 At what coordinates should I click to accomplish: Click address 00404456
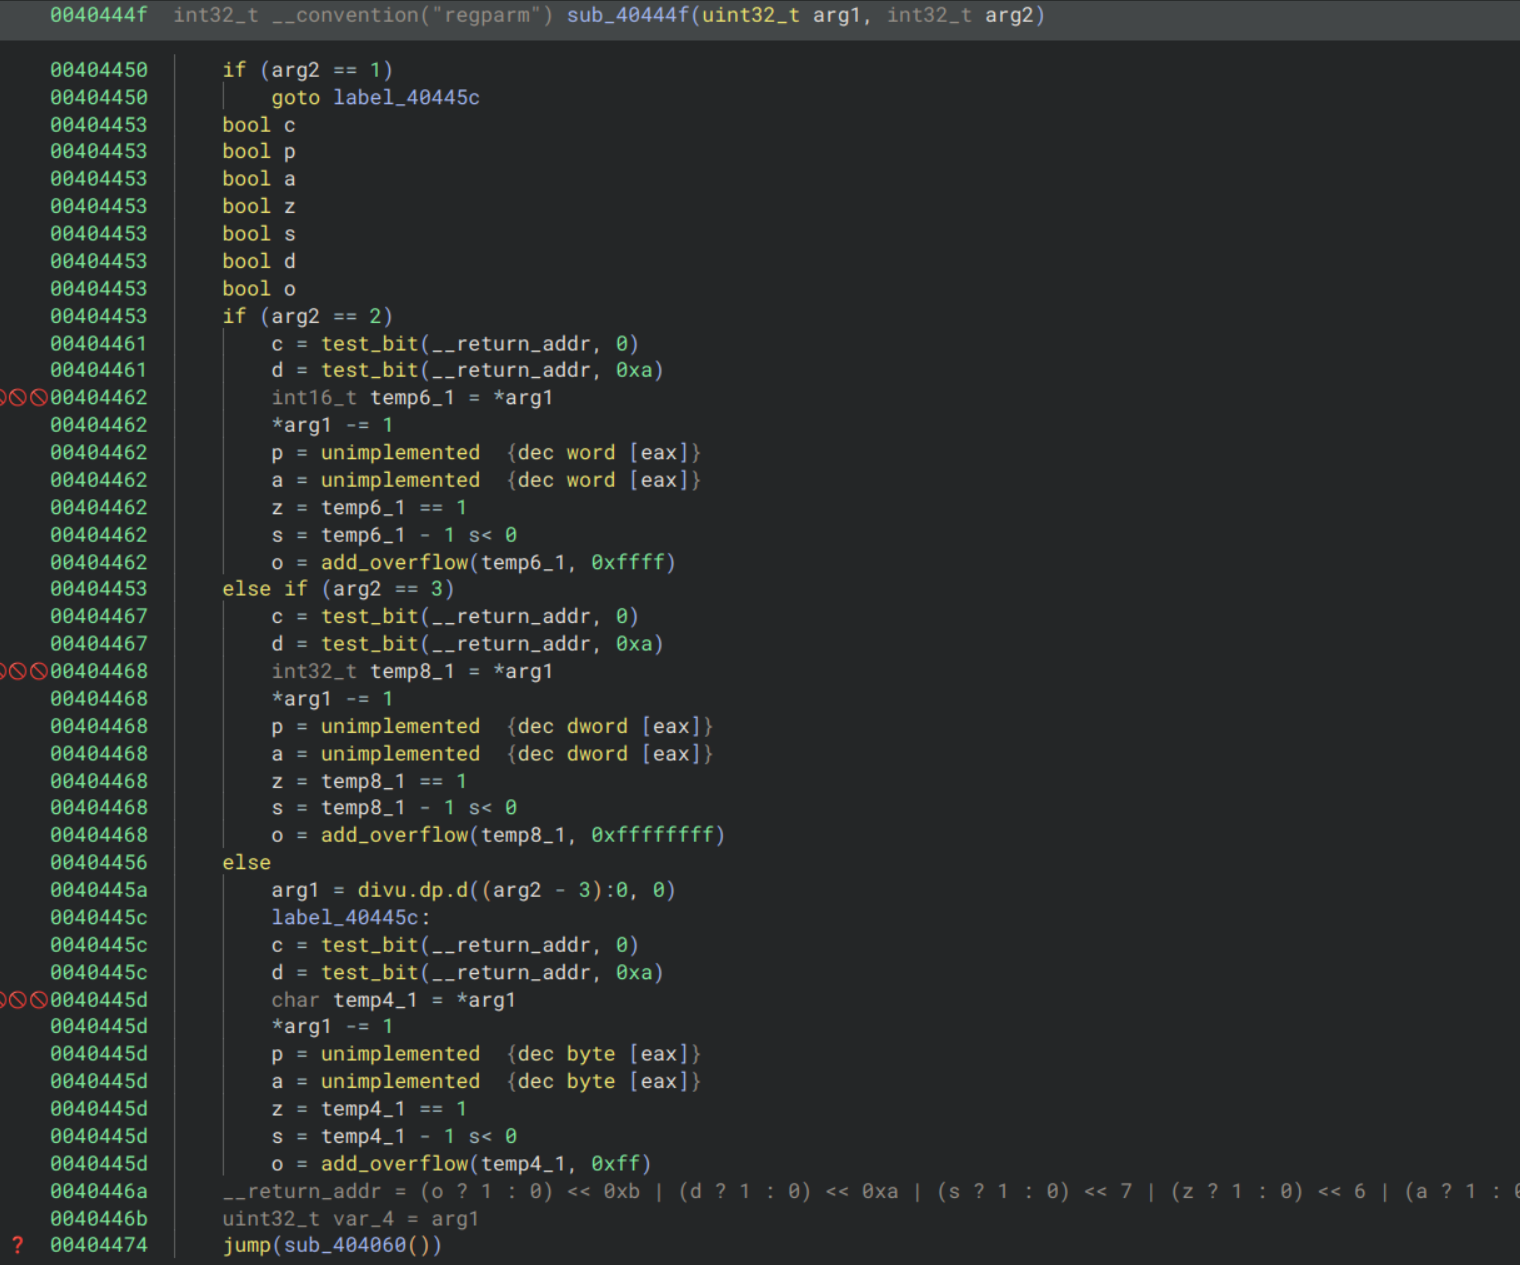click(x=99, y=862)
